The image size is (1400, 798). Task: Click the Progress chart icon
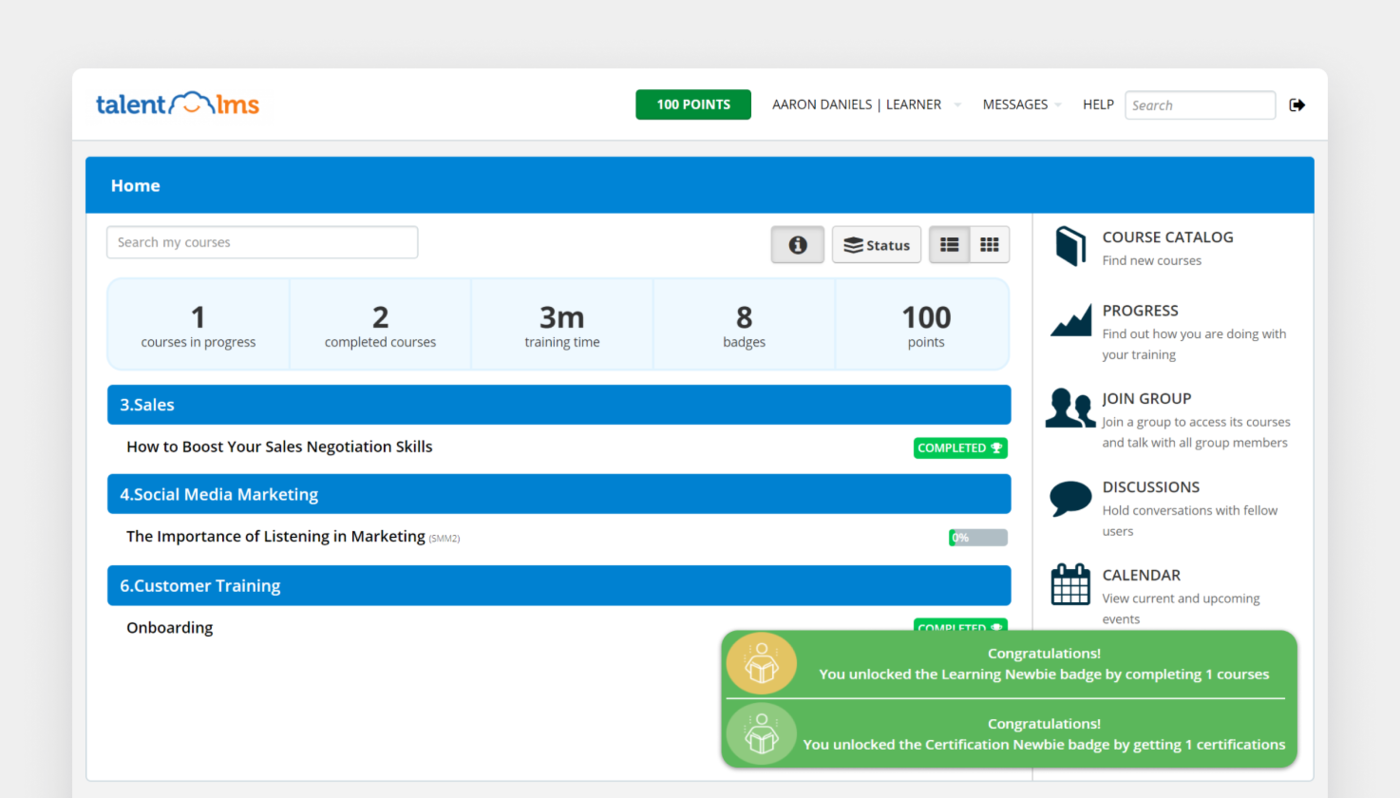point(1071,322)
